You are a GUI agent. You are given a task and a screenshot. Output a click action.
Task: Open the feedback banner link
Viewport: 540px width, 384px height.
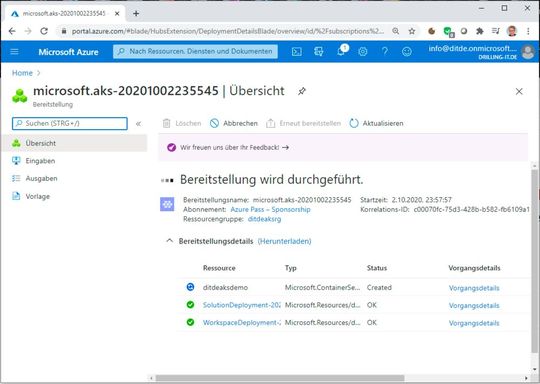tap(234, 147)
